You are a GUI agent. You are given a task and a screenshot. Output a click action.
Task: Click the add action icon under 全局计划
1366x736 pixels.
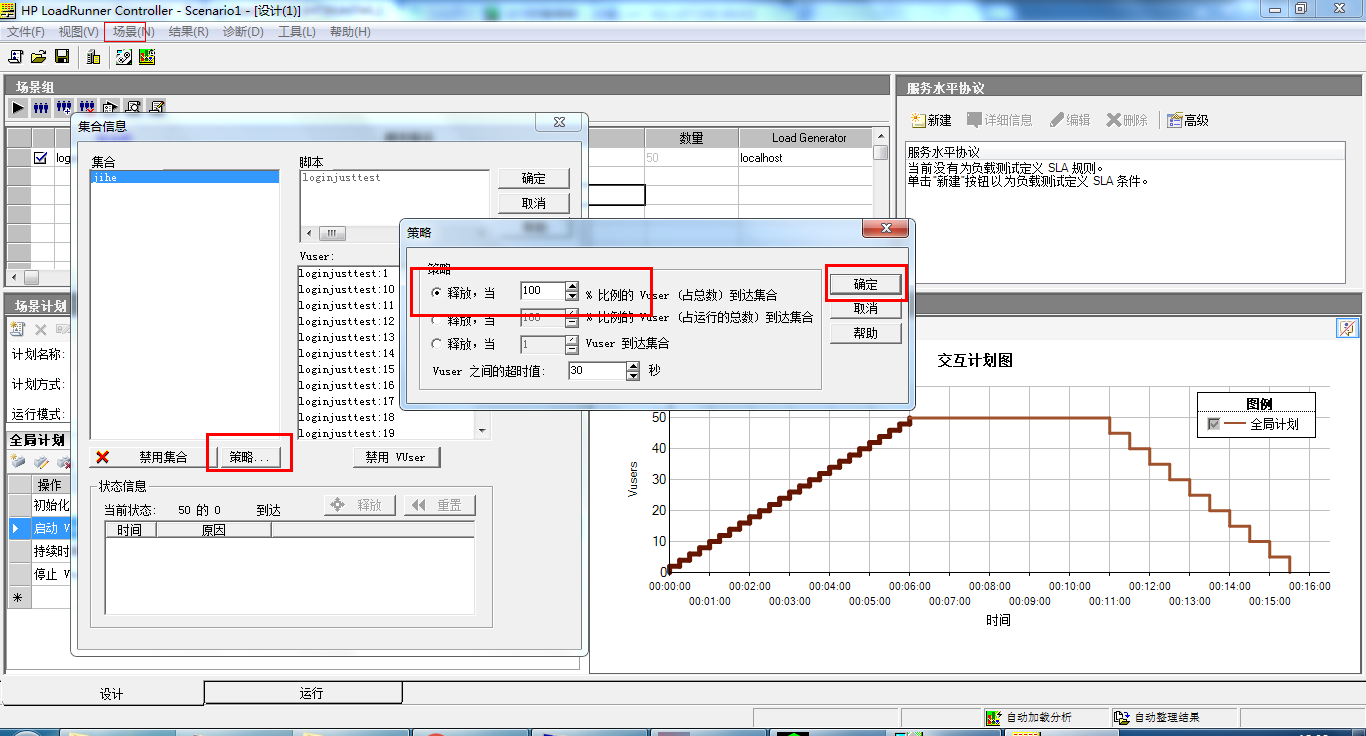click(x=18, y=462)
